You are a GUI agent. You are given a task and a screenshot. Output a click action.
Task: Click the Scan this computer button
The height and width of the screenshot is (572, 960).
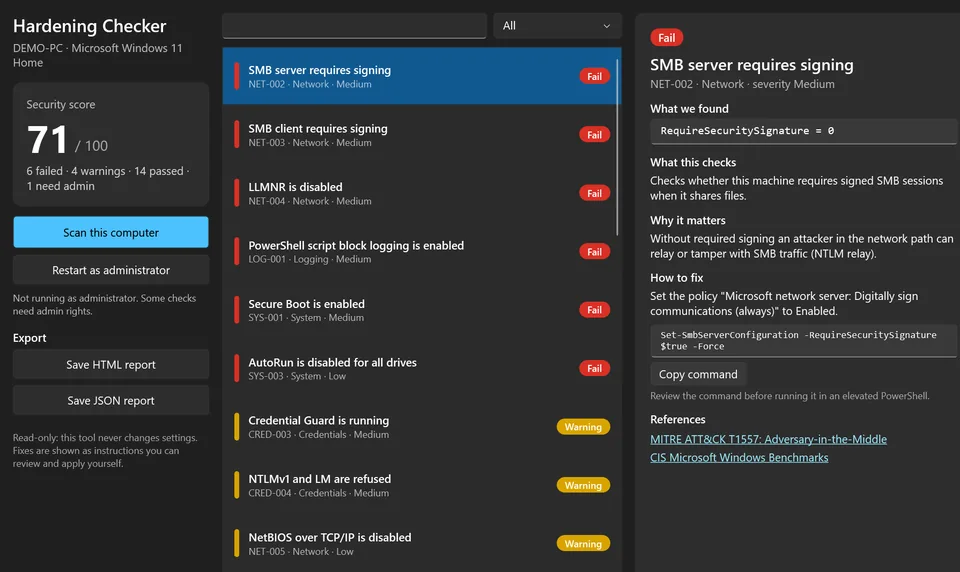tap(111, 232)
